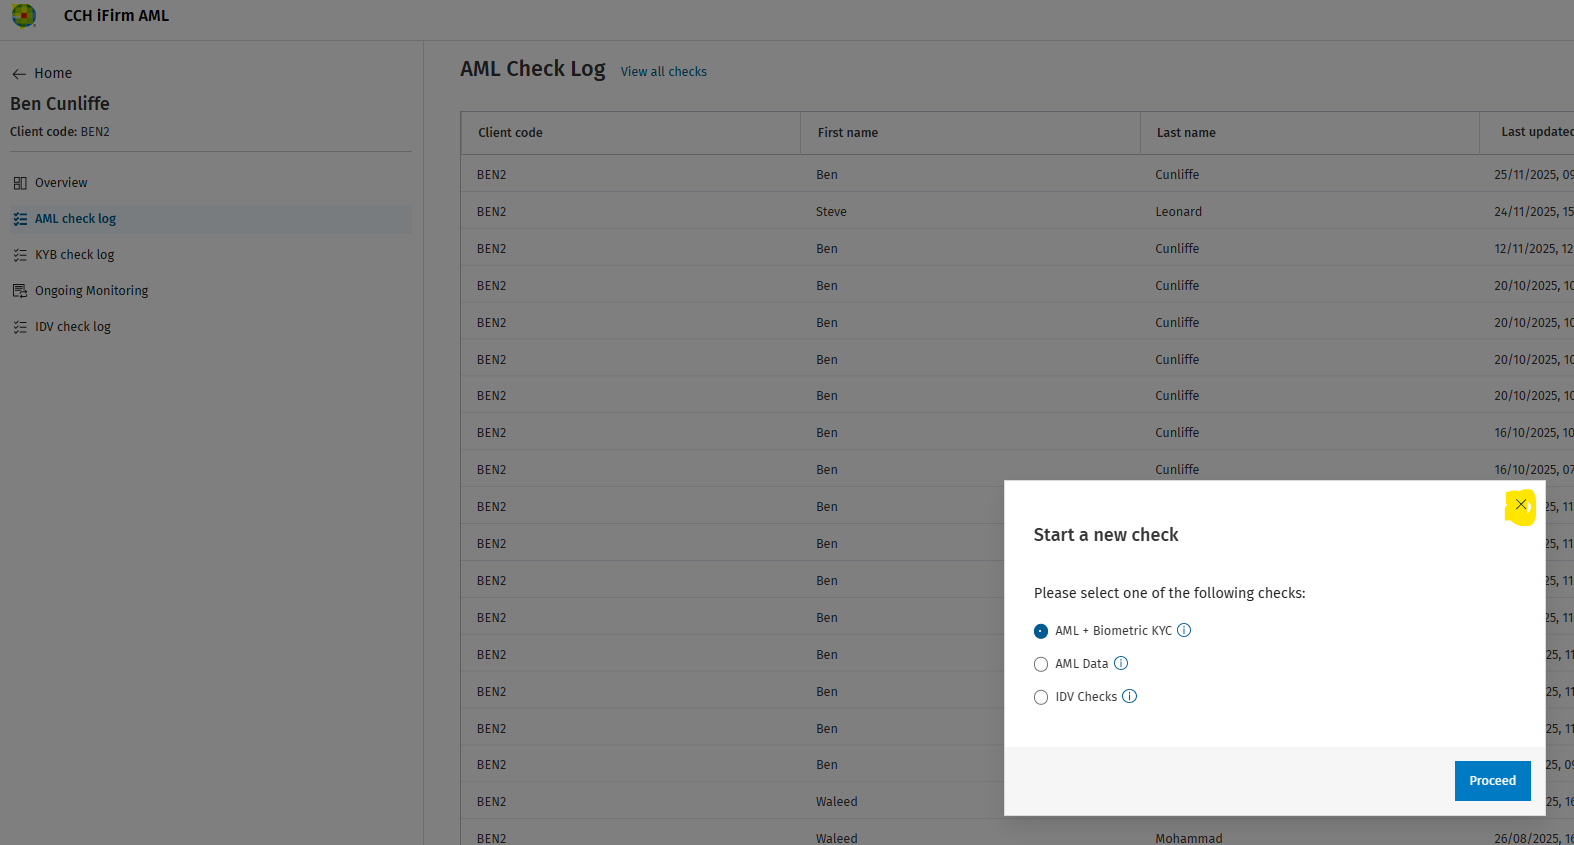This screenshot has width=1574, height=845.
Task: Select the IDV Checks radio option
Action: point(1041,697)
